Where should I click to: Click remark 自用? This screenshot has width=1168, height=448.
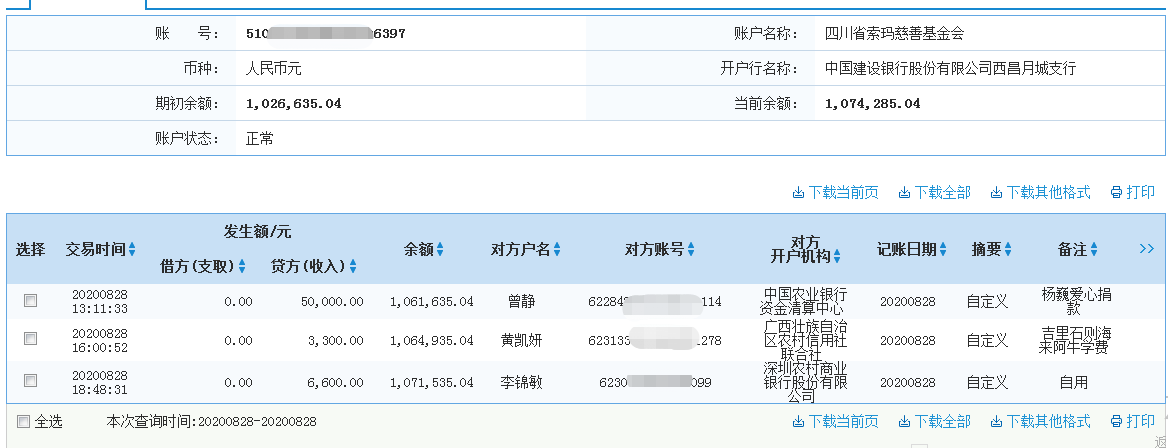coord(1073,382)
